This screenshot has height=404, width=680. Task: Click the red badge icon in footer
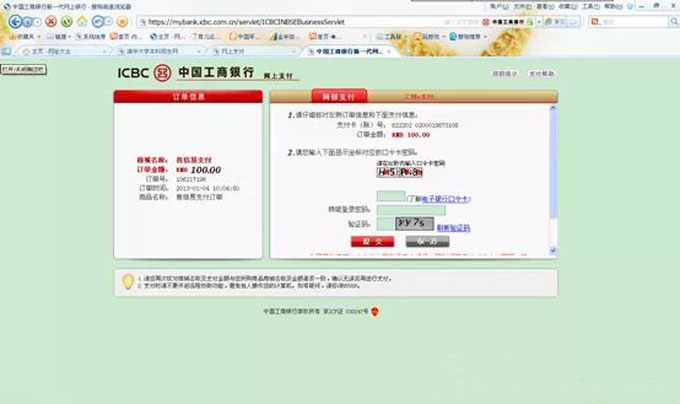(x=375, y=311)
